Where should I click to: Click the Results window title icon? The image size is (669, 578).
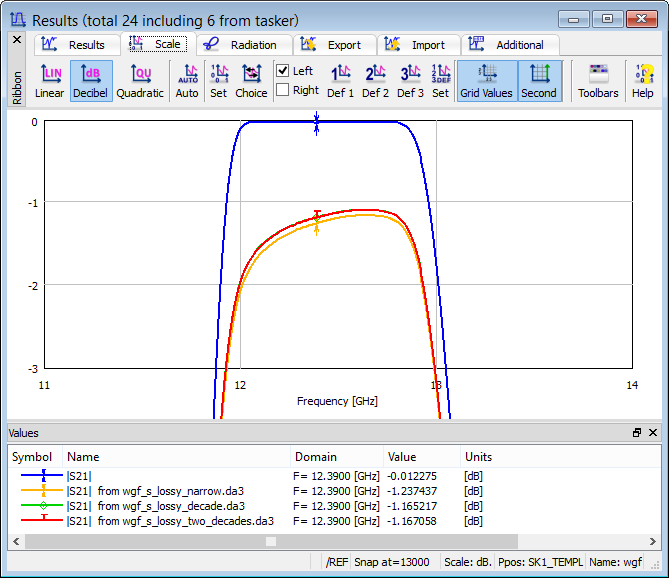click(18, 20)
